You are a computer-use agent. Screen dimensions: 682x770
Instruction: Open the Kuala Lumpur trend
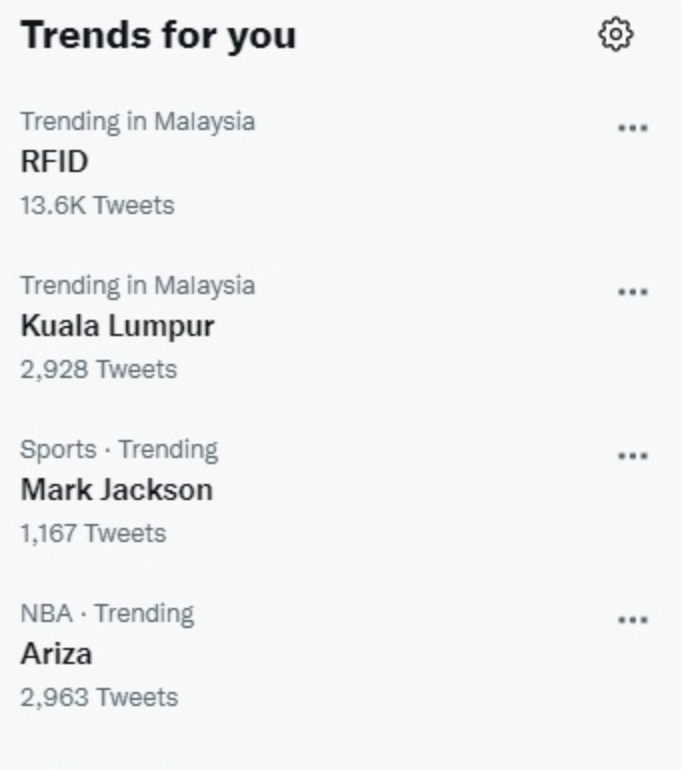point(117,326)
